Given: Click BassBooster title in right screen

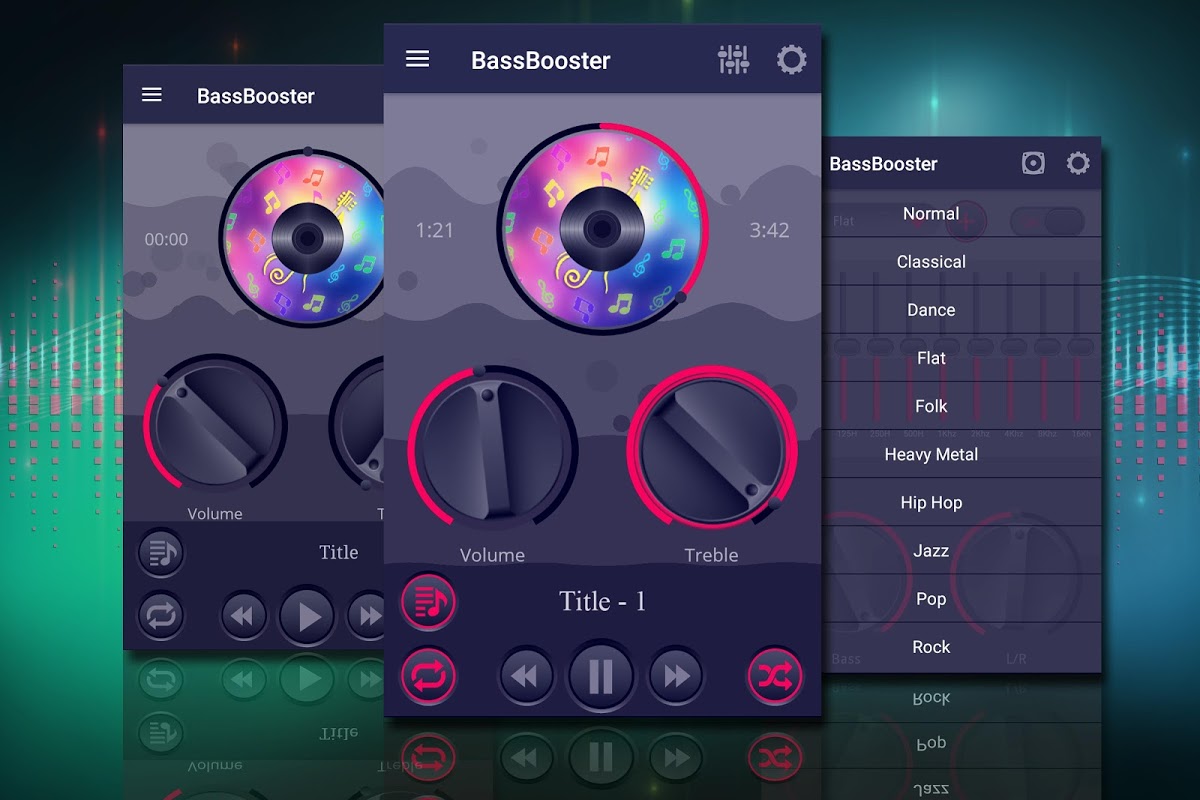Looking at the screenshot, I should tap(884, 164).
